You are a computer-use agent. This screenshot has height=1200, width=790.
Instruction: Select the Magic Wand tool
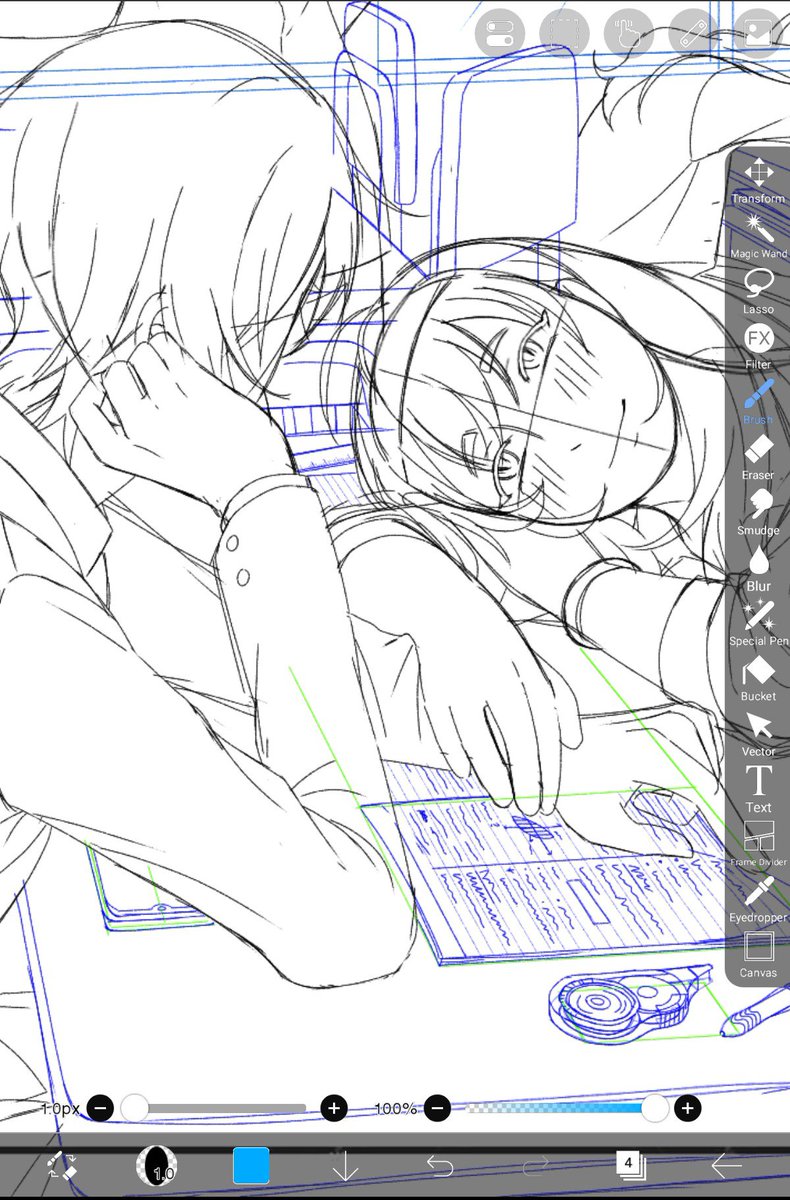(758, 235)
